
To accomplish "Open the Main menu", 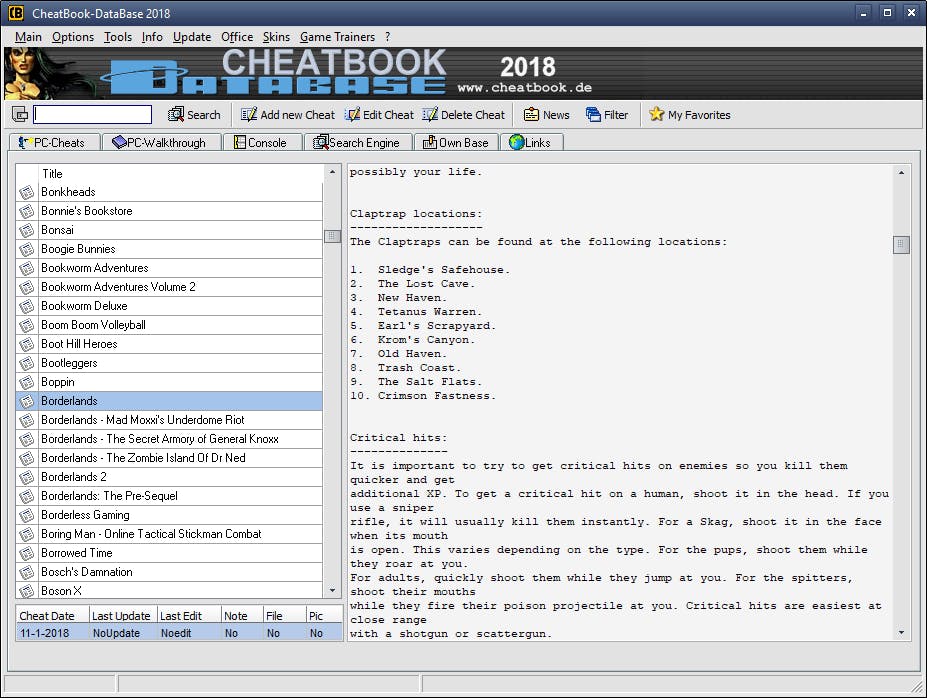I will point(28,37).
